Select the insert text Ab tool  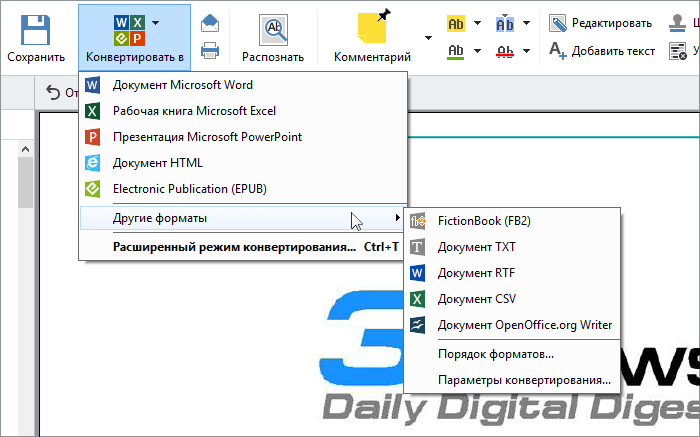[505, 24]
